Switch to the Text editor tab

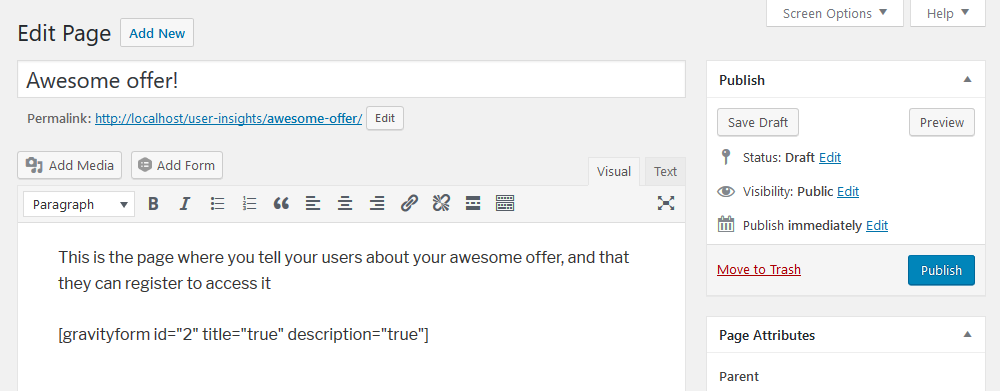click(x=665, y=172)
